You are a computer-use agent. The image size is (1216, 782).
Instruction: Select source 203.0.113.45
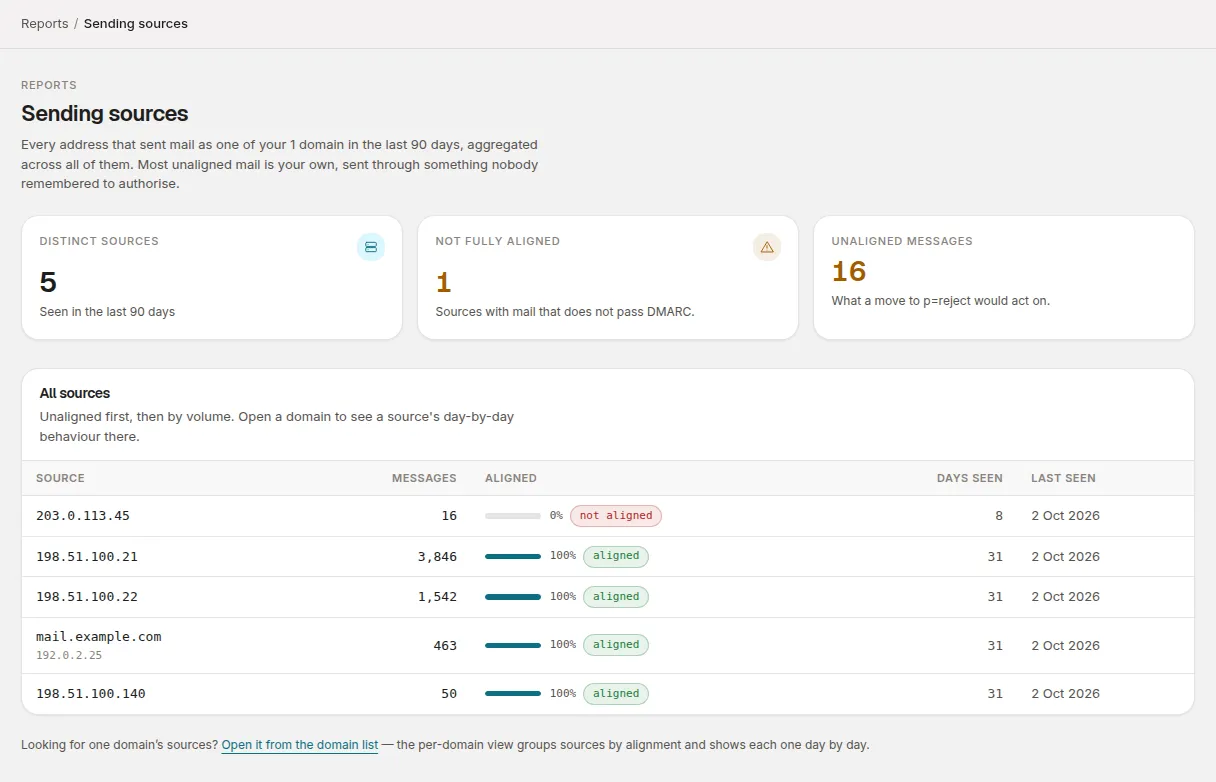point(83,516)
